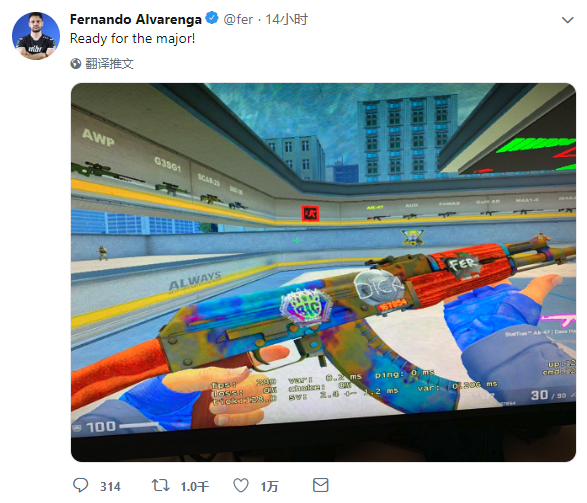Screen dimensions: 587x503
Task: Open the AK-47 game photo attachment
Action: 323,272
